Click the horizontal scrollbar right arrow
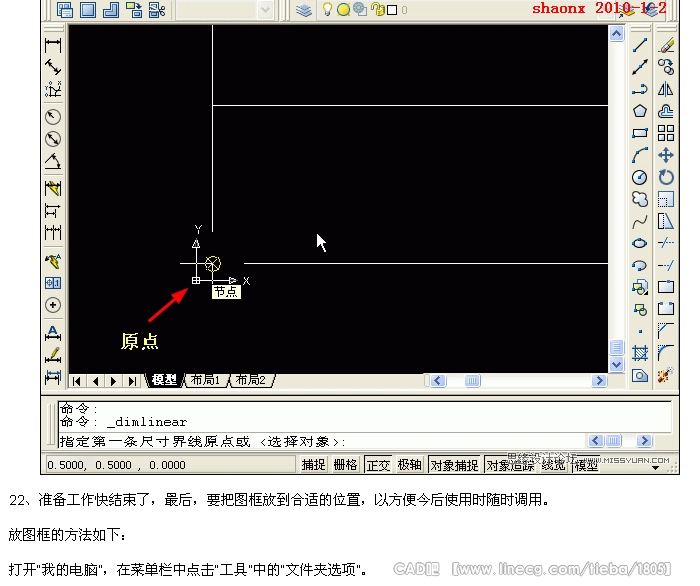700x586 pixels. [x=599, y=381]
